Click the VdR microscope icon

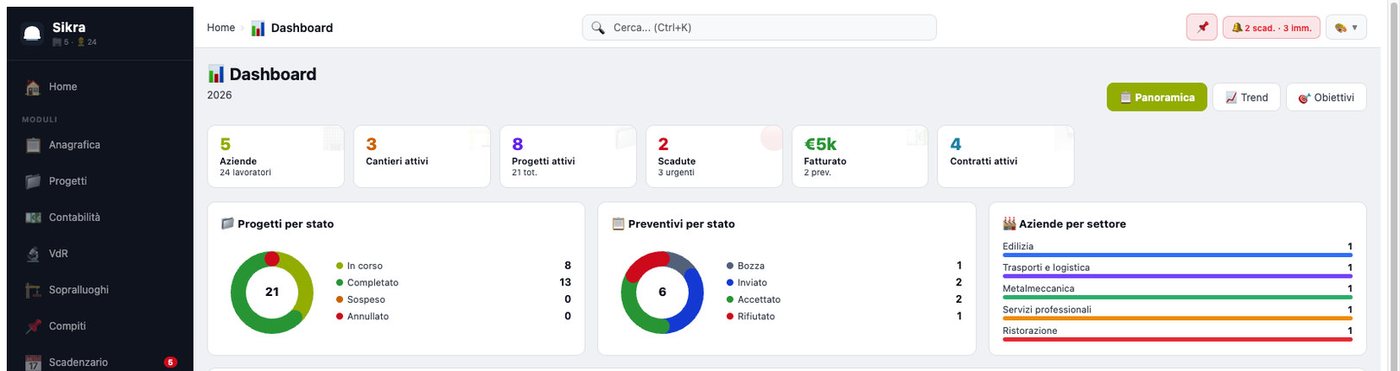(x=32, y=254)
